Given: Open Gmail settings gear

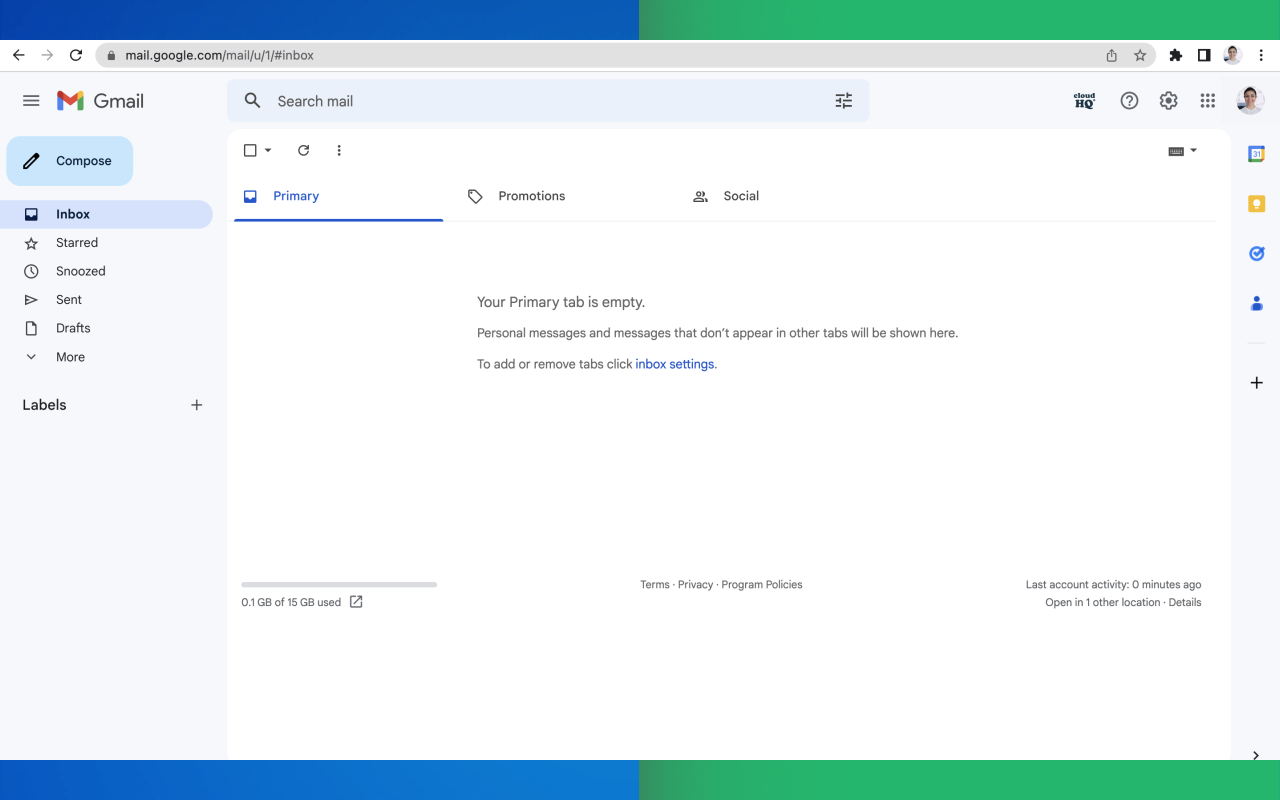Looking at the screenshot, I should [x=1168, y=100].
